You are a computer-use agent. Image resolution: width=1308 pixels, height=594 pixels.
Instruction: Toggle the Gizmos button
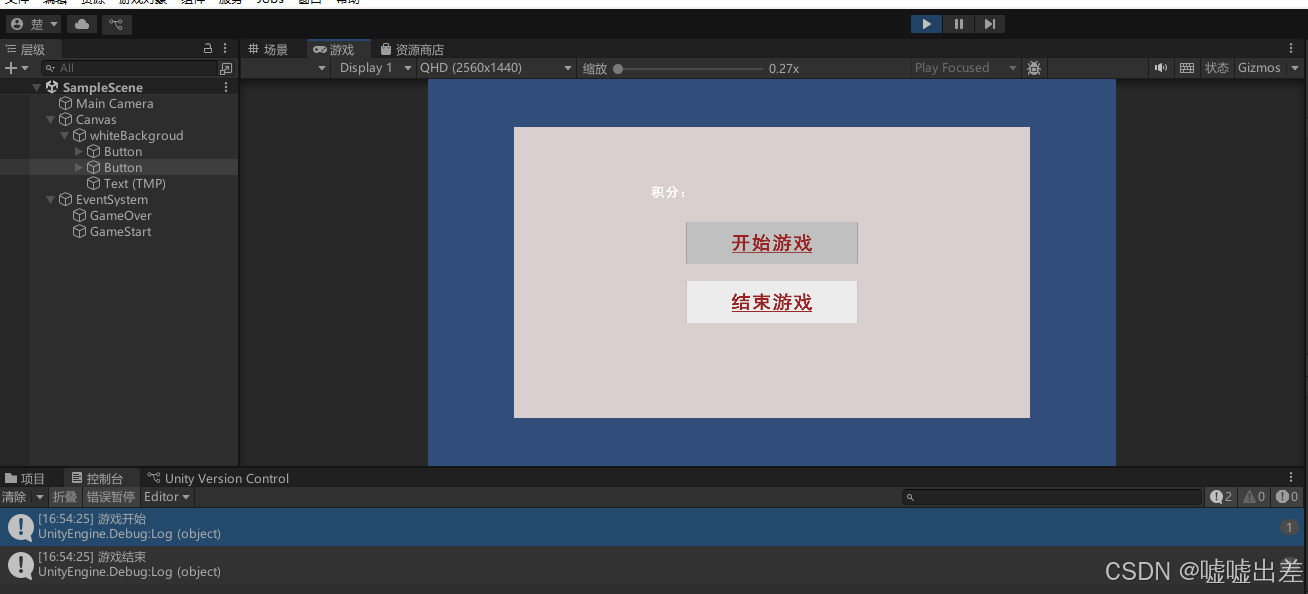(1259, 68)
